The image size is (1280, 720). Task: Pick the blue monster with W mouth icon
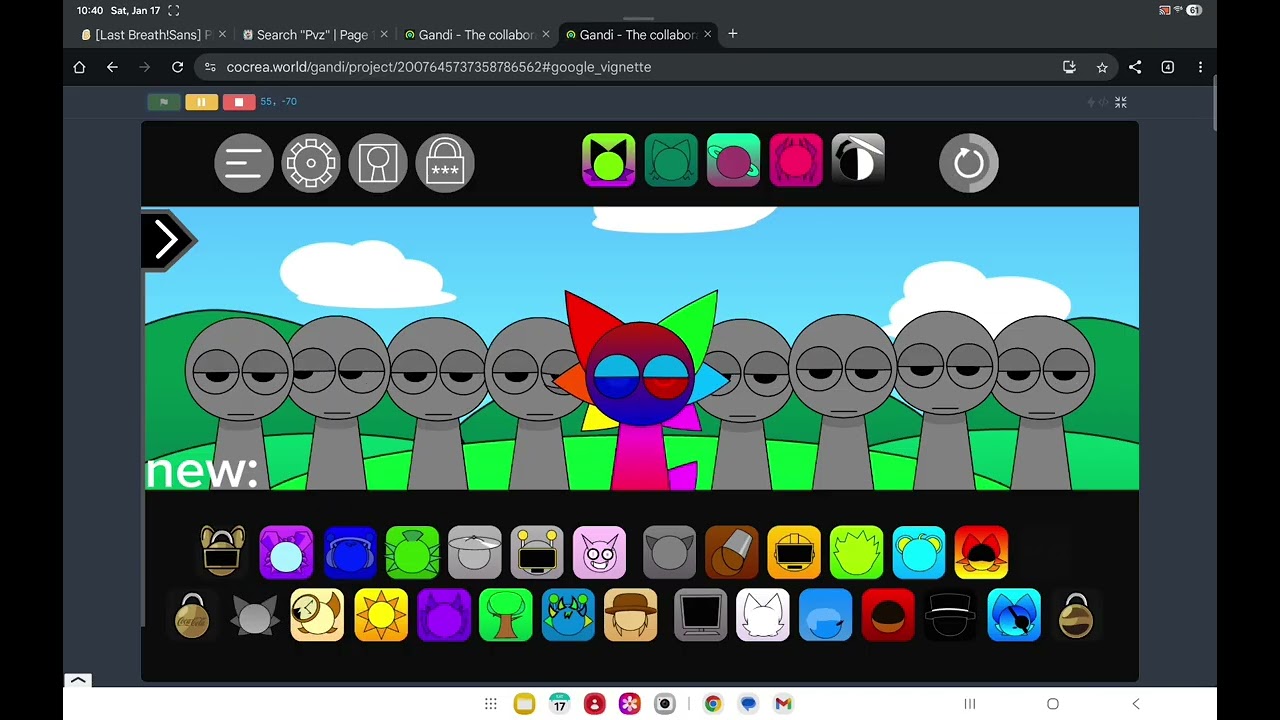pos(568,615)
